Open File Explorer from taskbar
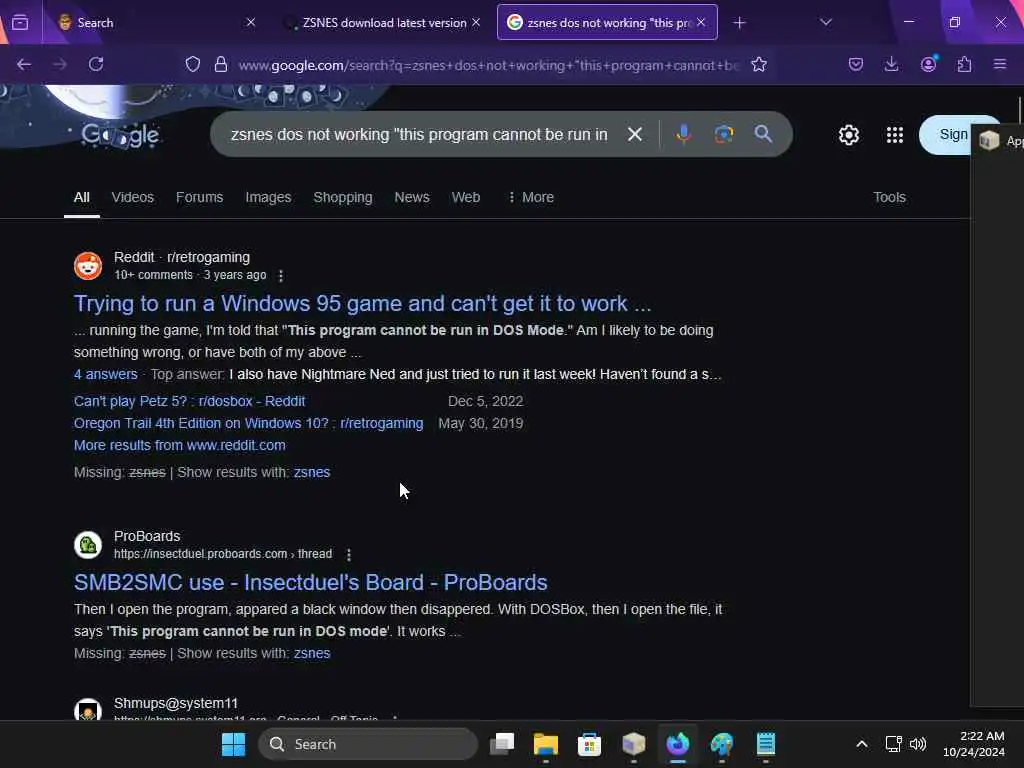Screen dimensions: 1024x768 [545, 744]
